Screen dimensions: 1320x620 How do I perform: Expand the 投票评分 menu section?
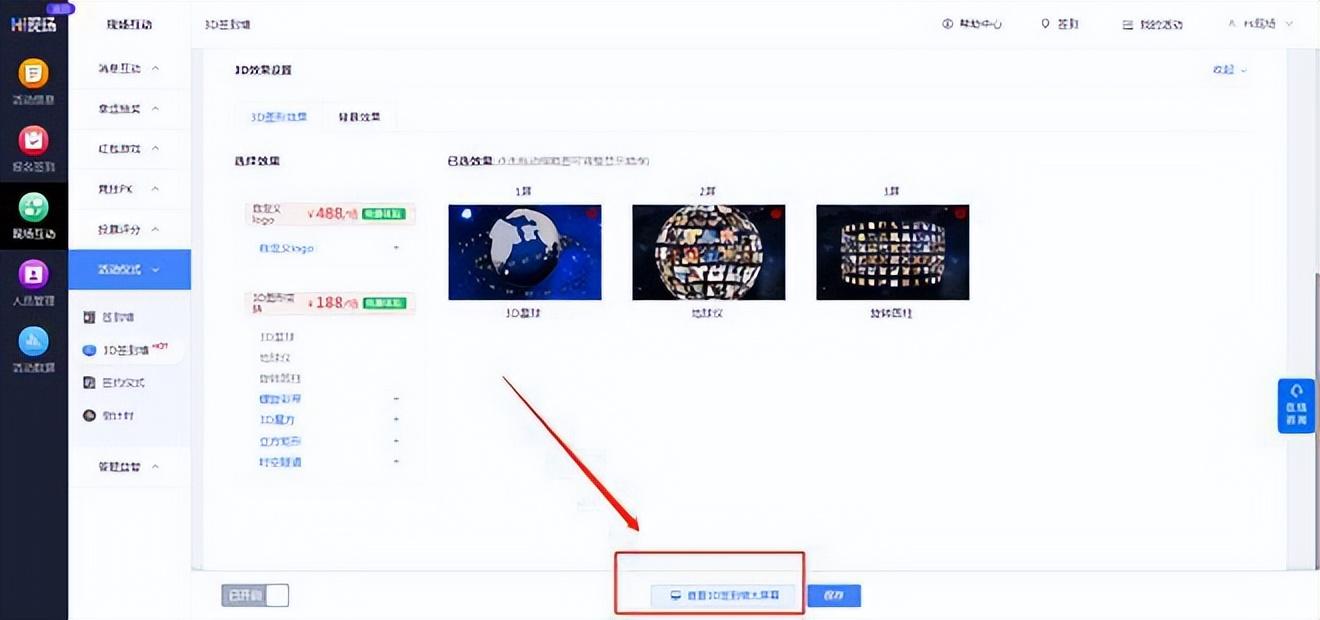pos(130,228)
